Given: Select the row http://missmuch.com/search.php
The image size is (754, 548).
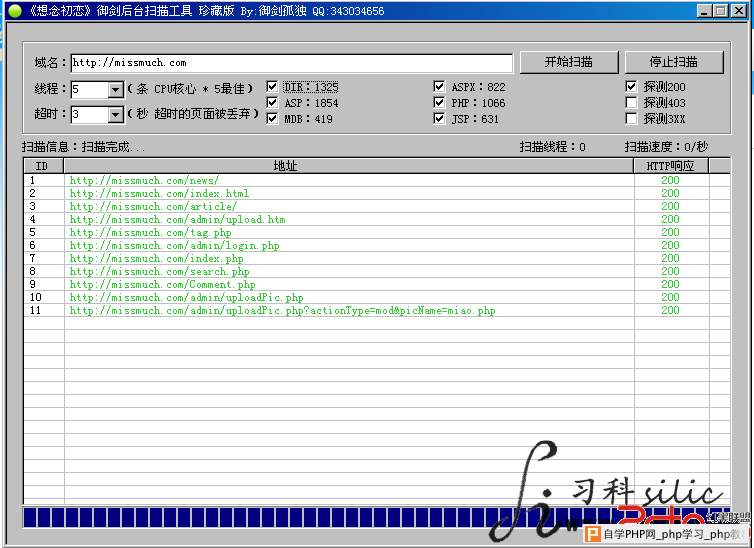Looking at the screenshot, I should [x=377, y=271].
